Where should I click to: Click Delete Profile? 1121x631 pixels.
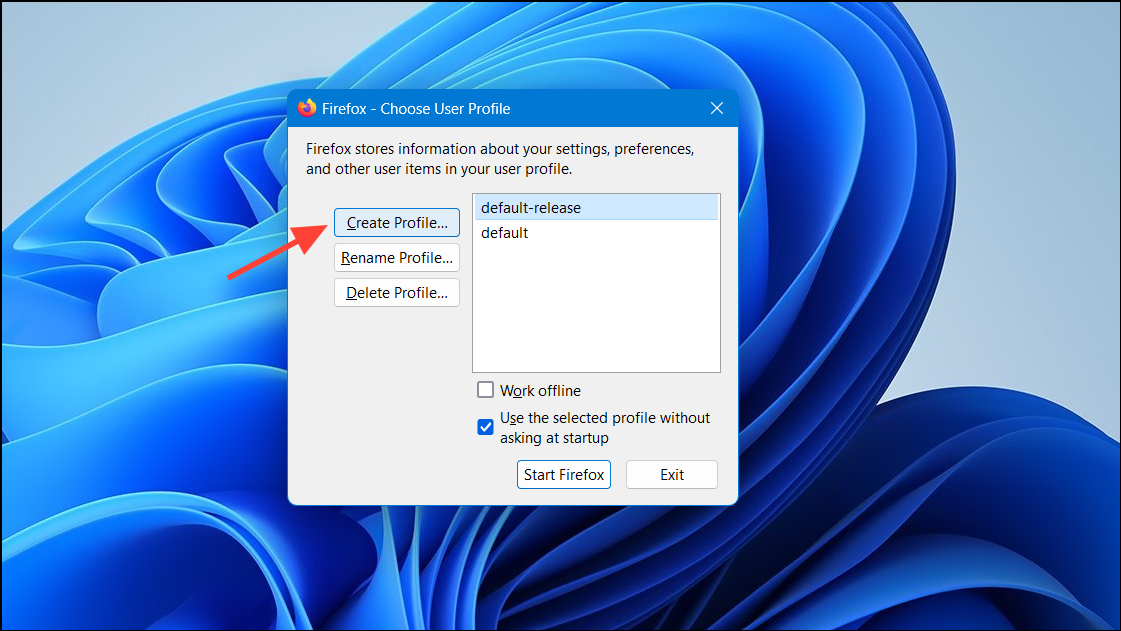pos(396,292)
